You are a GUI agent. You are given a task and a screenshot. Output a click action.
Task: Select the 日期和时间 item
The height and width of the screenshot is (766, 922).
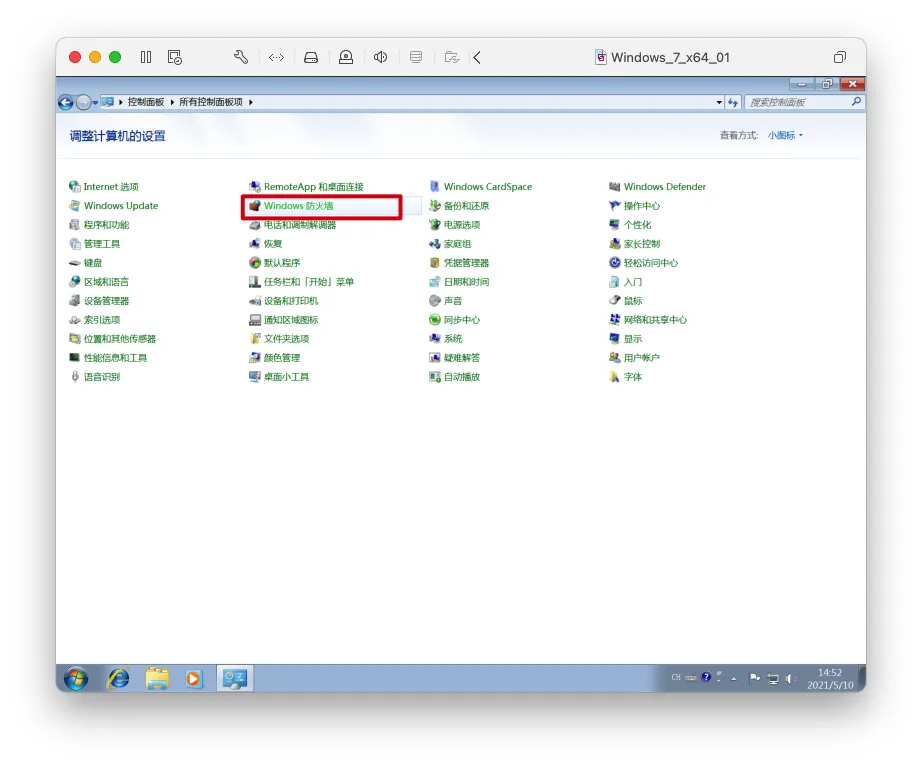pos(459,282)
